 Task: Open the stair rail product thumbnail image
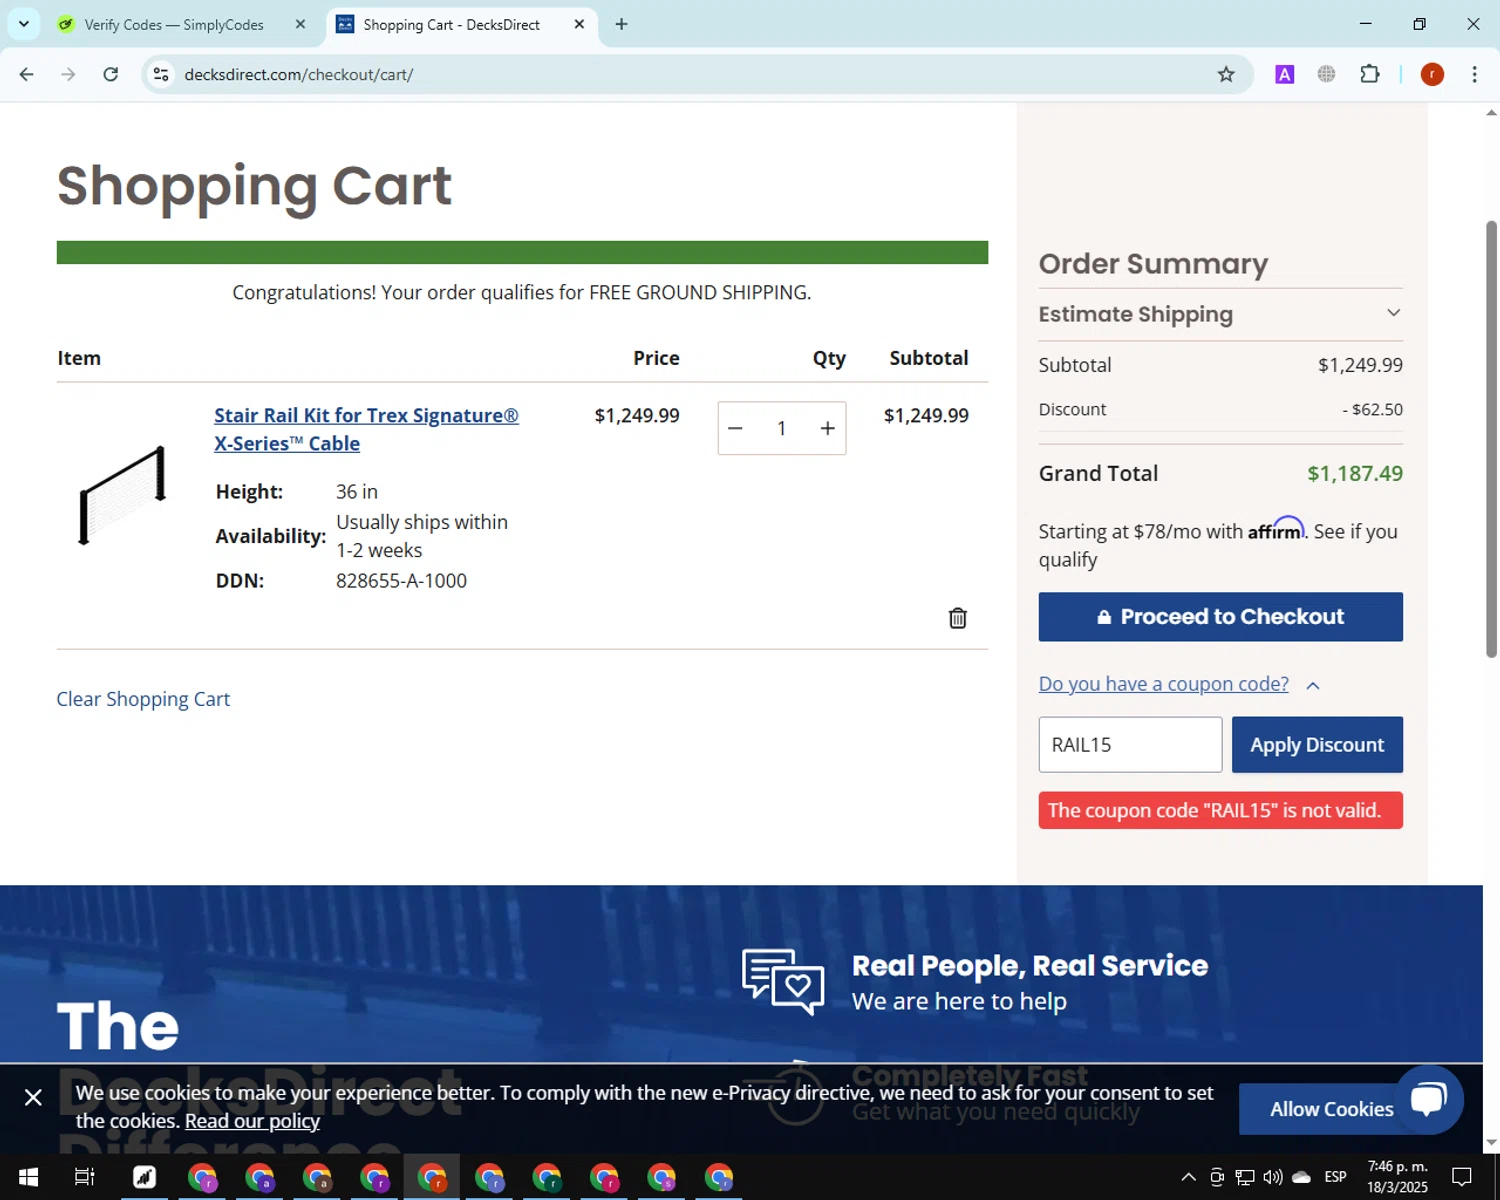[x=122, y=495]
